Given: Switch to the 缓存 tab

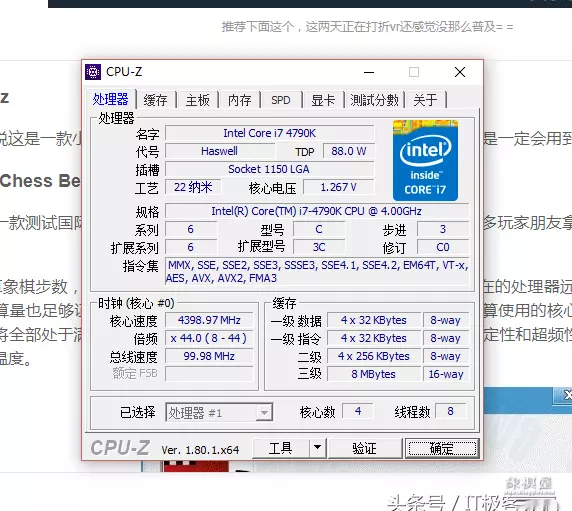Looking at the screenshot, I should click(x=155, y=100).
